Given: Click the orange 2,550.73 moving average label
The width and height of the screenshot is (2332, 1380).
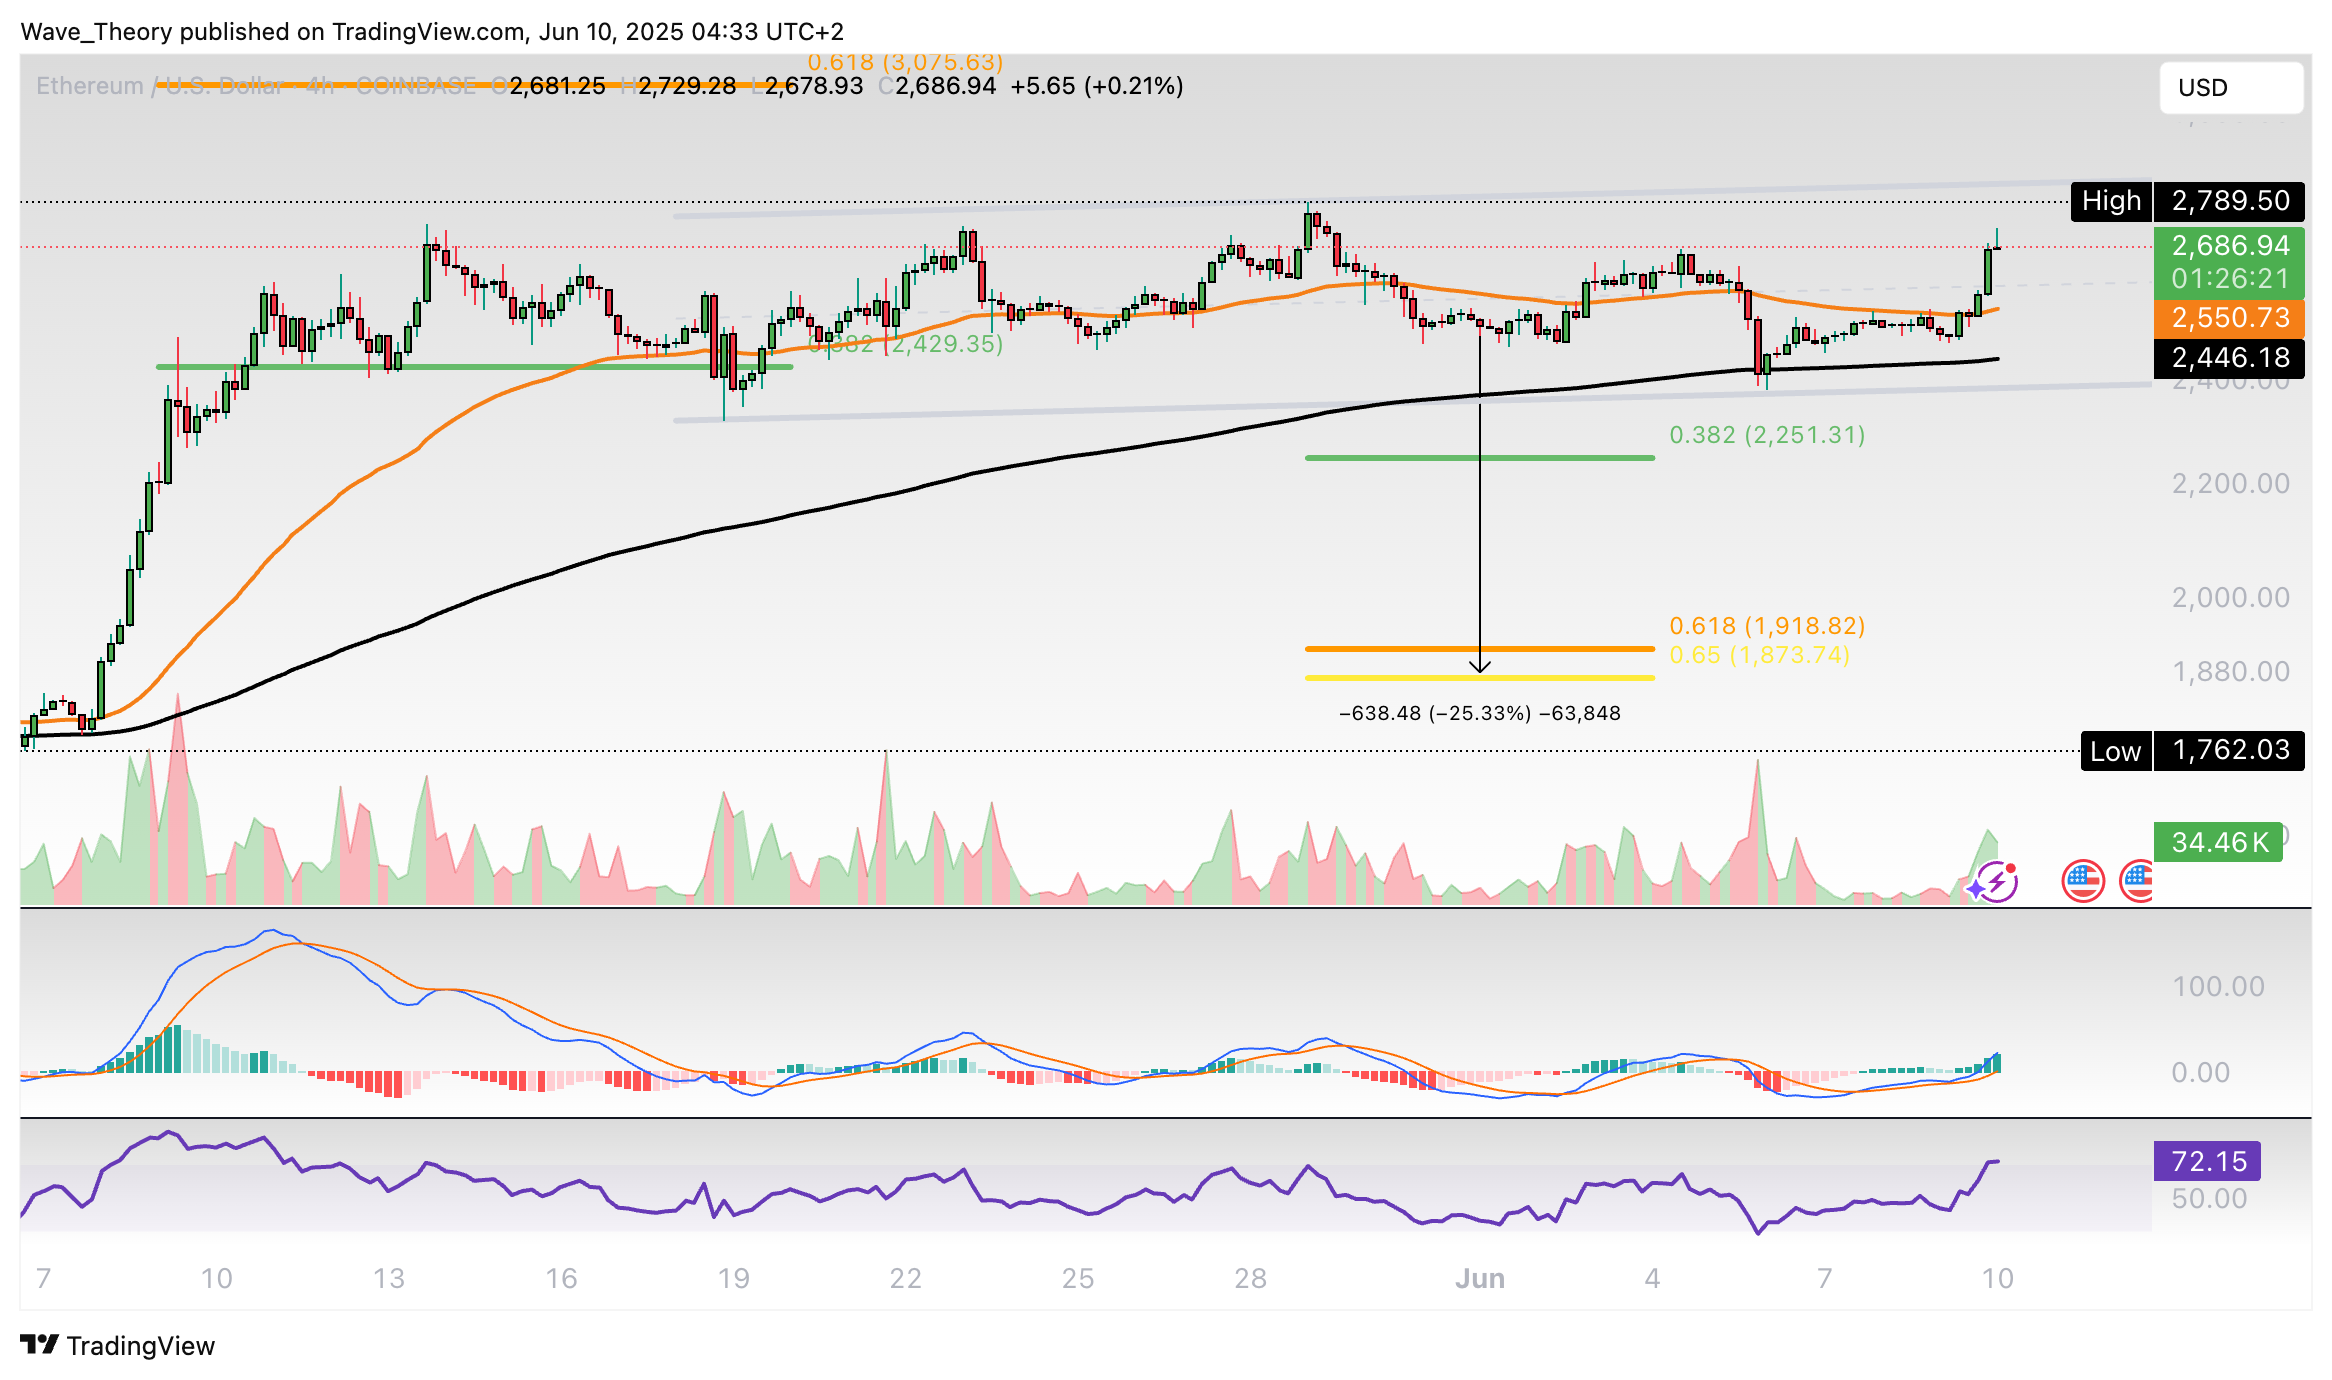Looking at the screenshot, I should (2228, 318).
